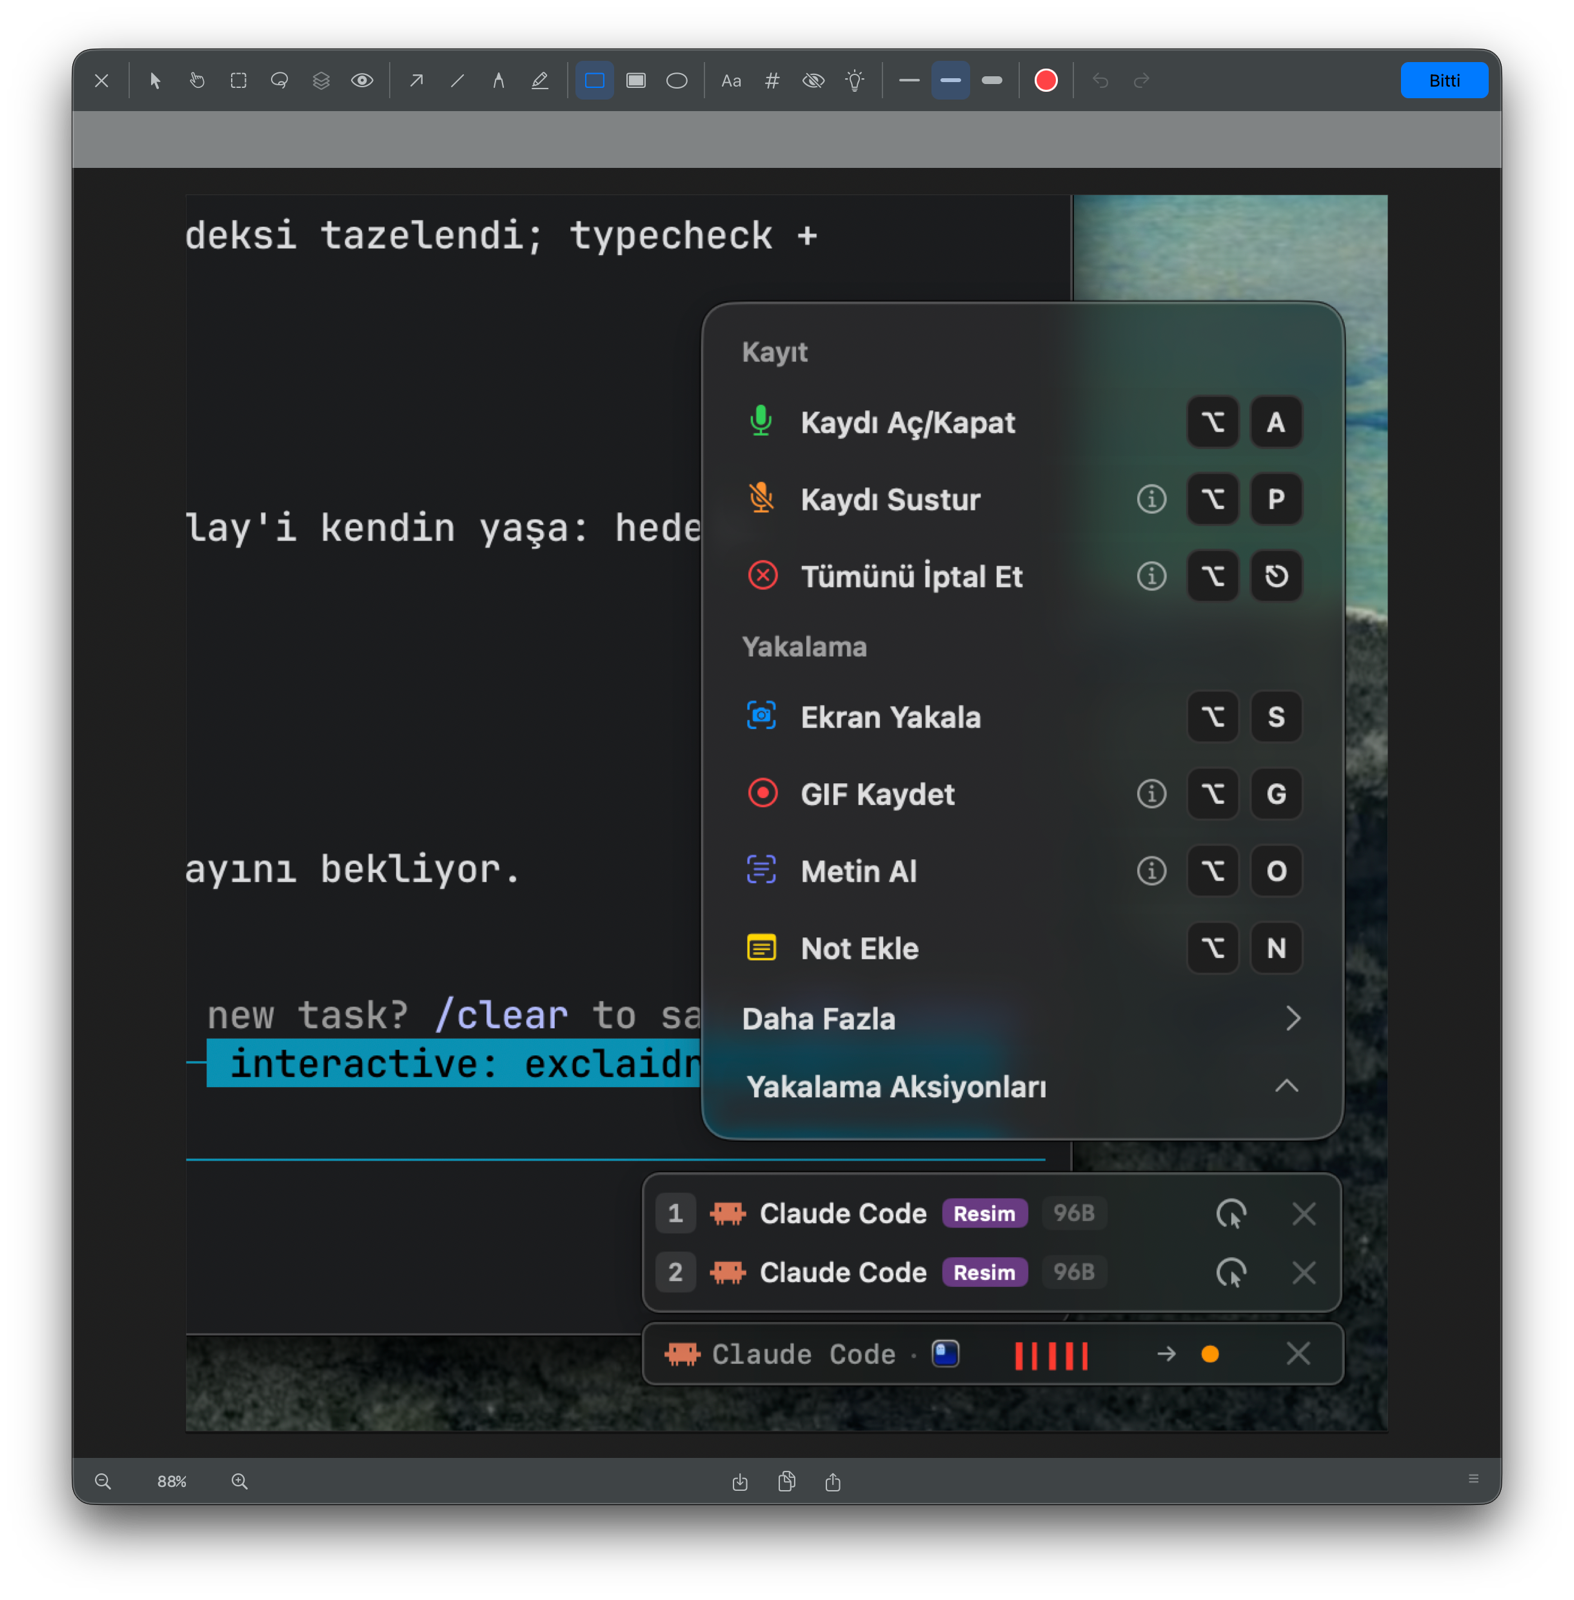
Task: Save the image with the download icon
Action: [x=740, y=1482]
